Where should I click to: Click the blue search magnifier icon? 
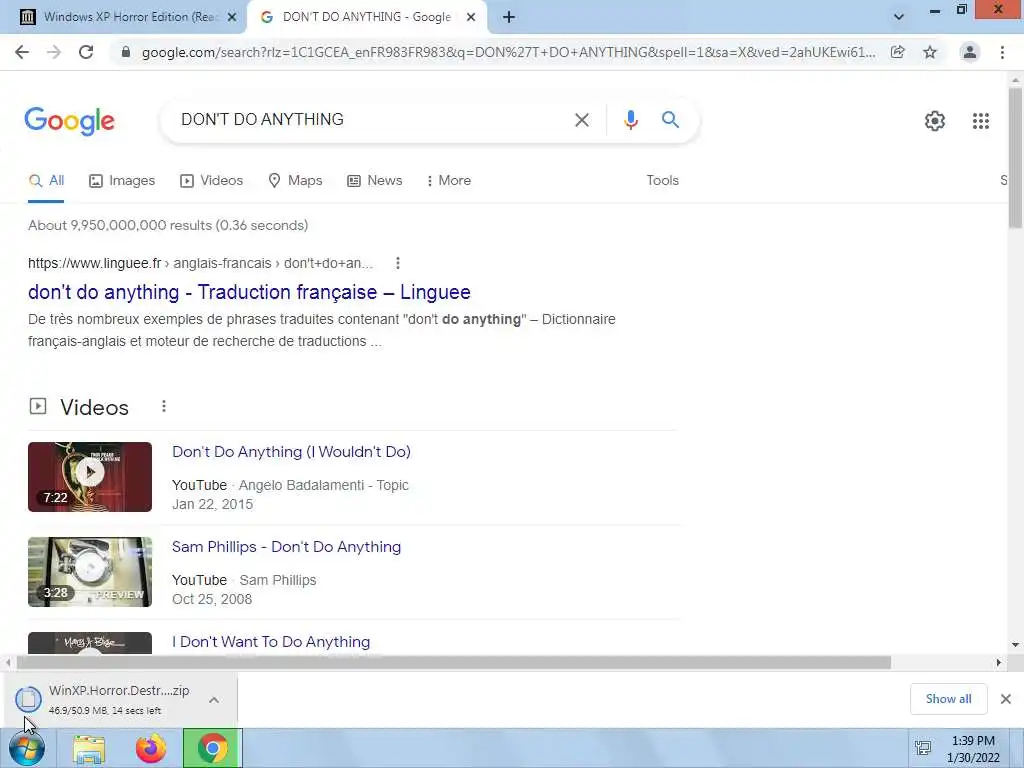(670, 120)
